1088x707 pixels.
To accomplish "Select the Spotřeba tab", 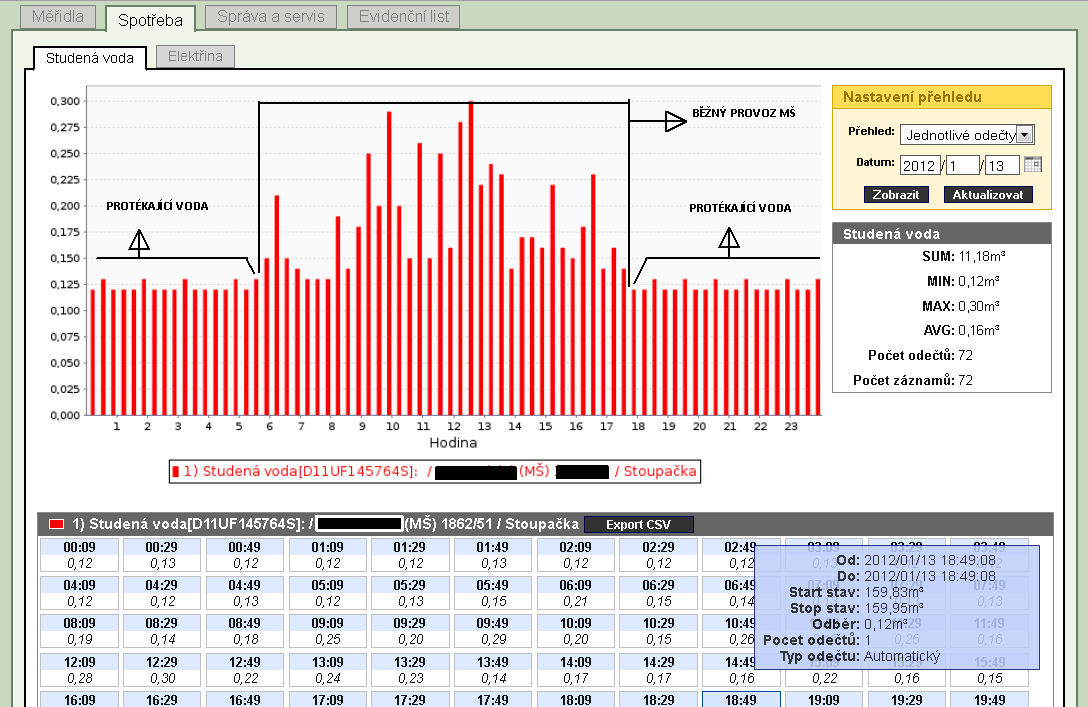I will tap(151, 20).
